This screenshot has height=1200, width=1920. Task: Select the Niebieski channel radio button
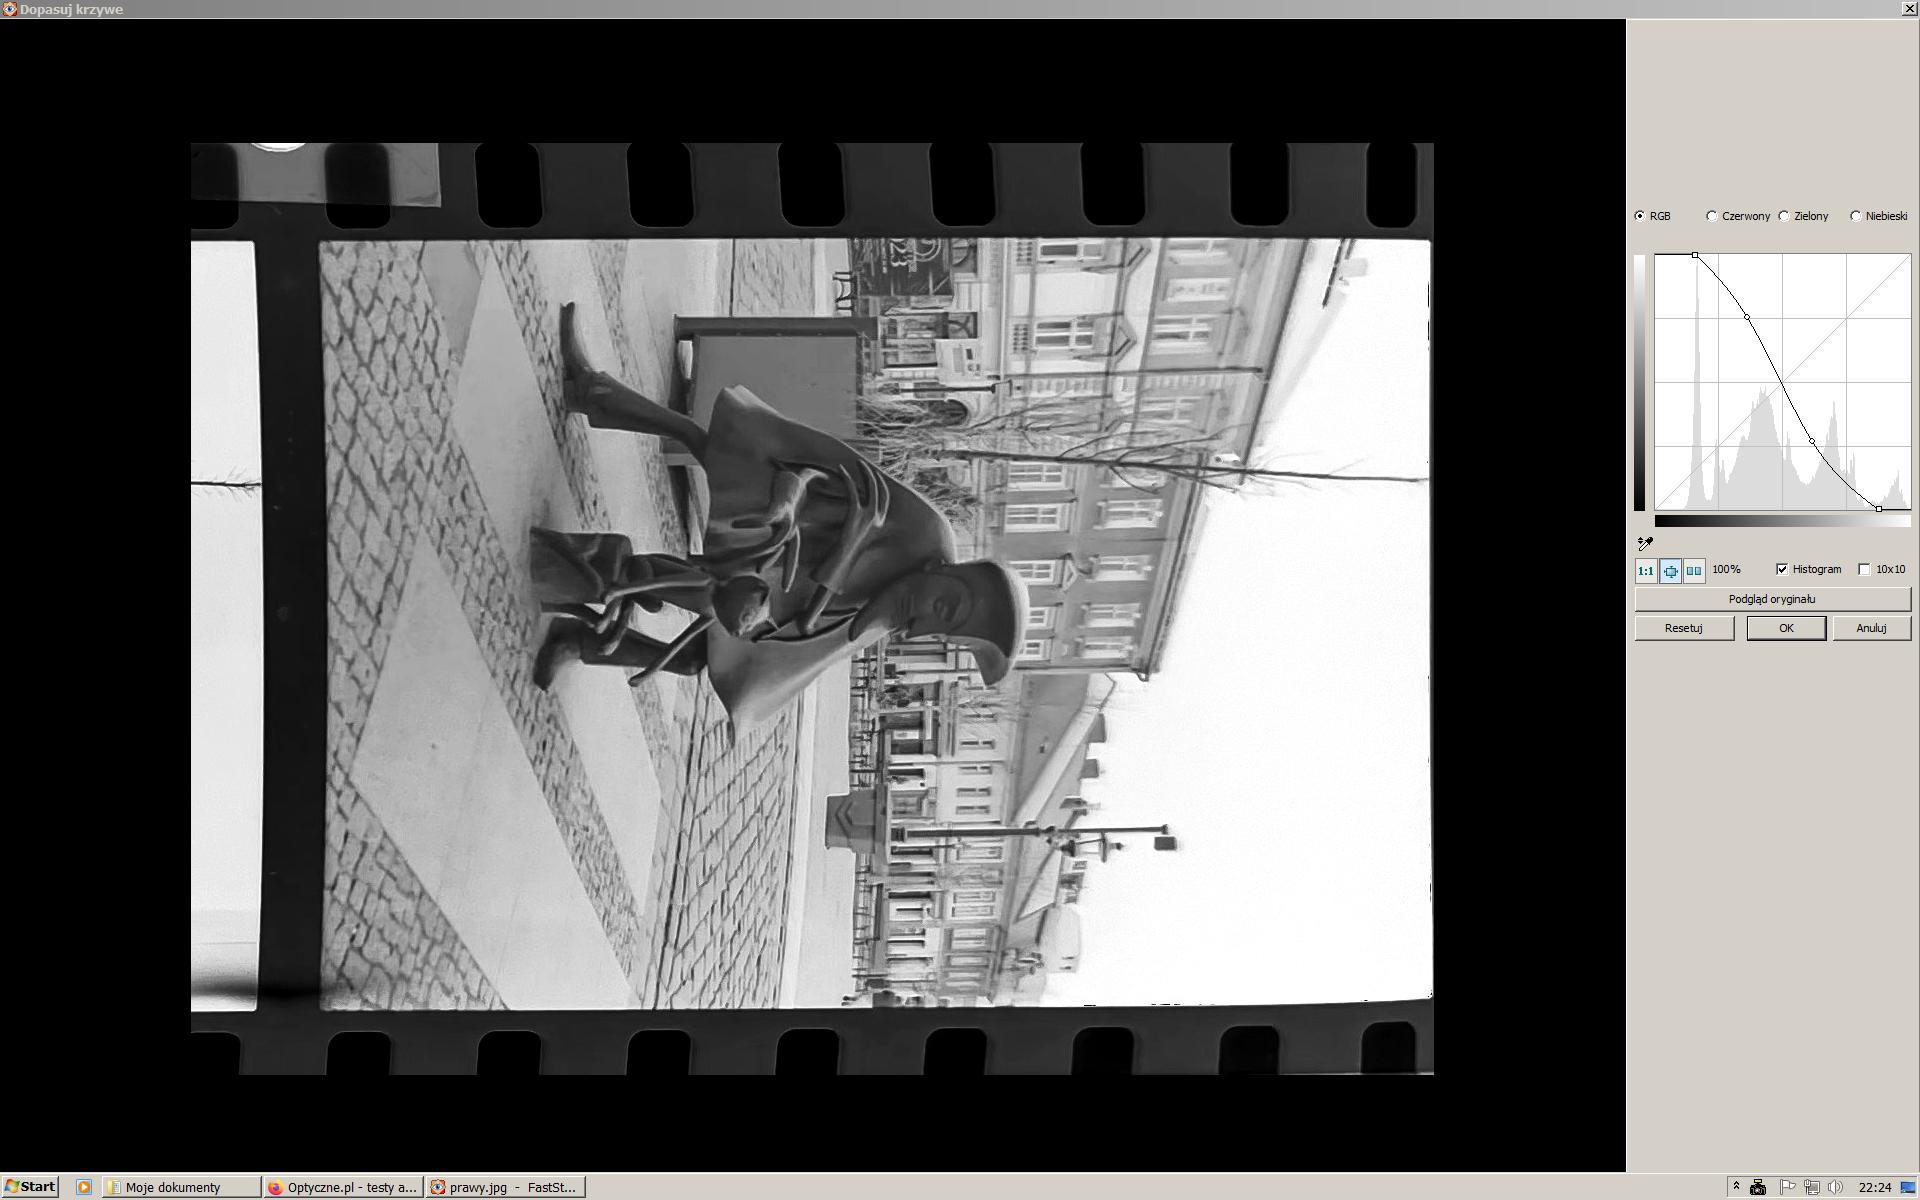tap(1856, 216)
